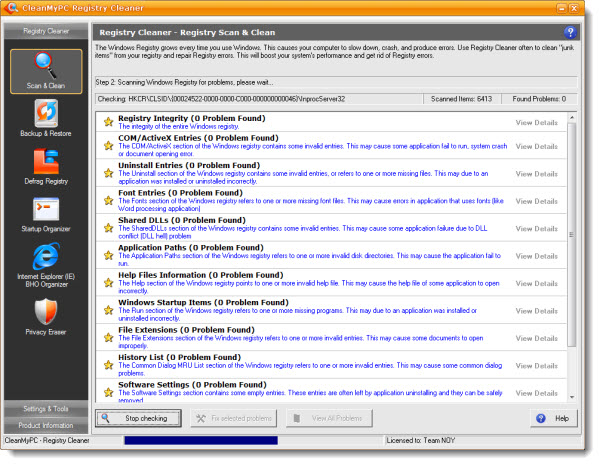600x465 pixels.
Task: Click the blue help icon in header
Action: click(x=570, y=32)
